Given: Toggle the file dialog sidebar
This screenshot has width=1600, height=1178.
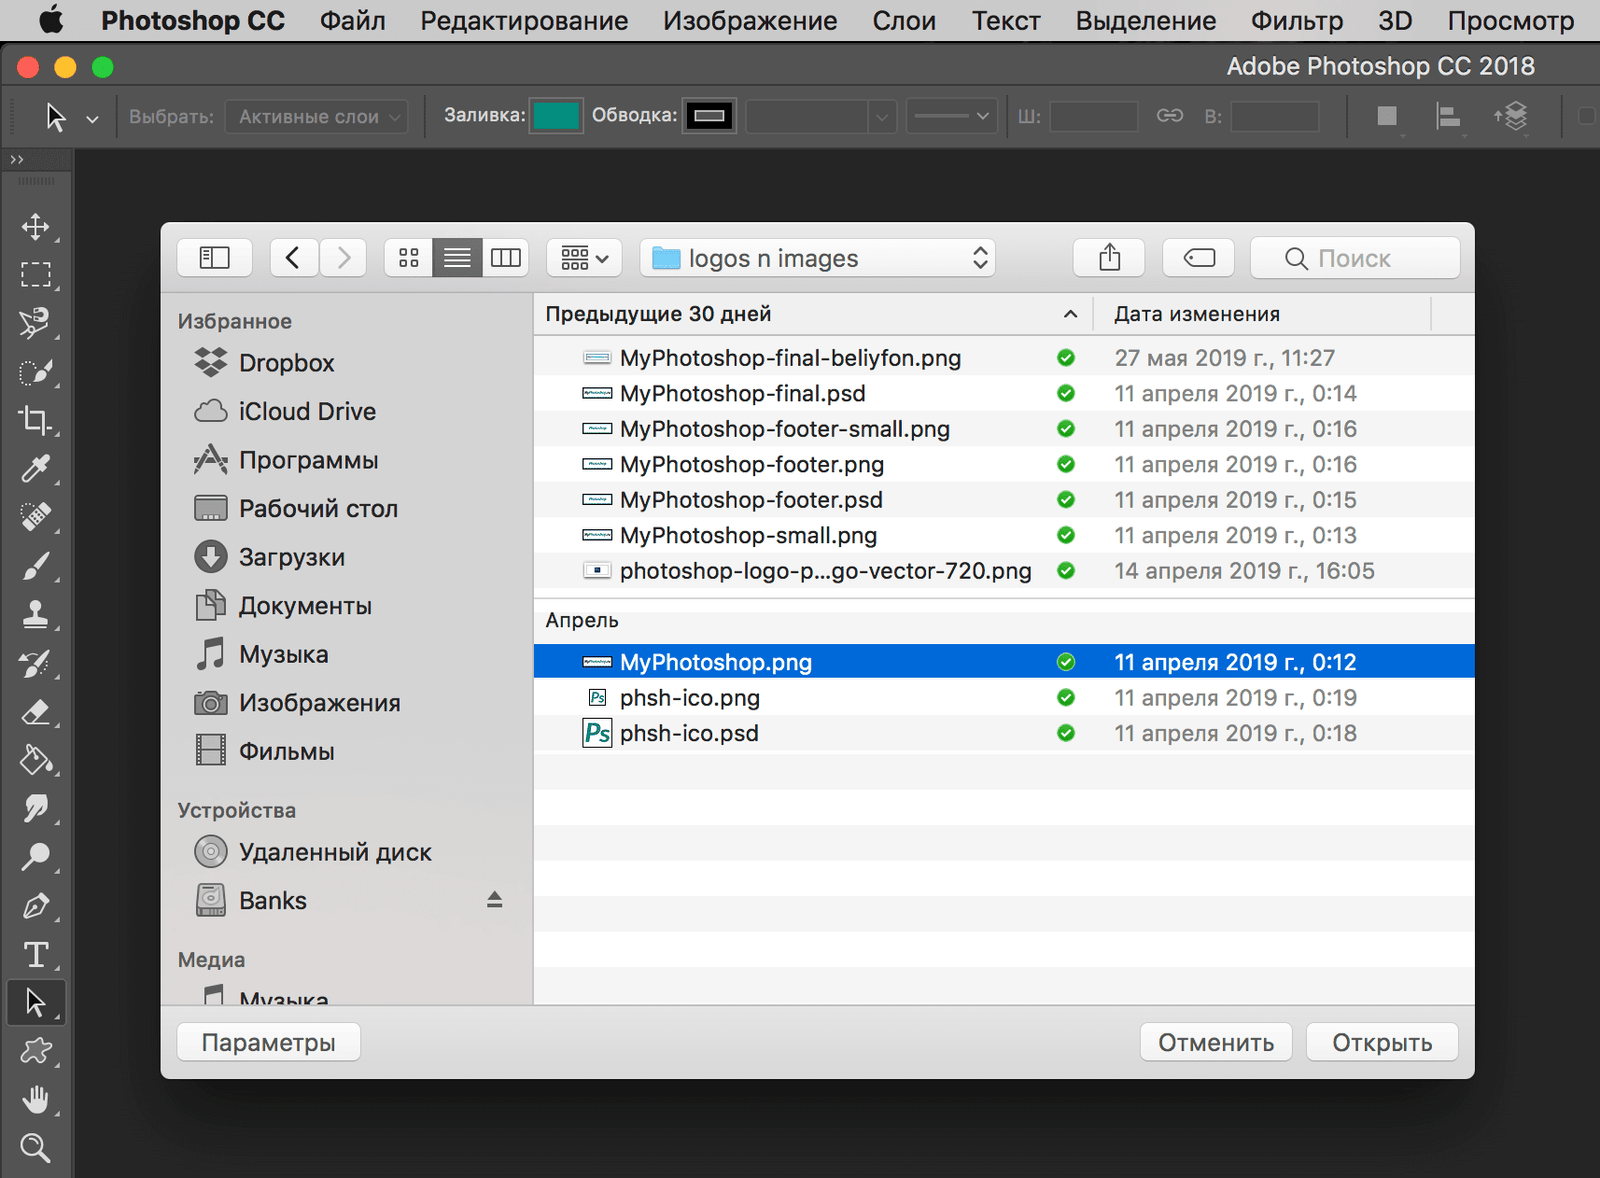Looking at the screenshot, I should (x=214, y=258).
